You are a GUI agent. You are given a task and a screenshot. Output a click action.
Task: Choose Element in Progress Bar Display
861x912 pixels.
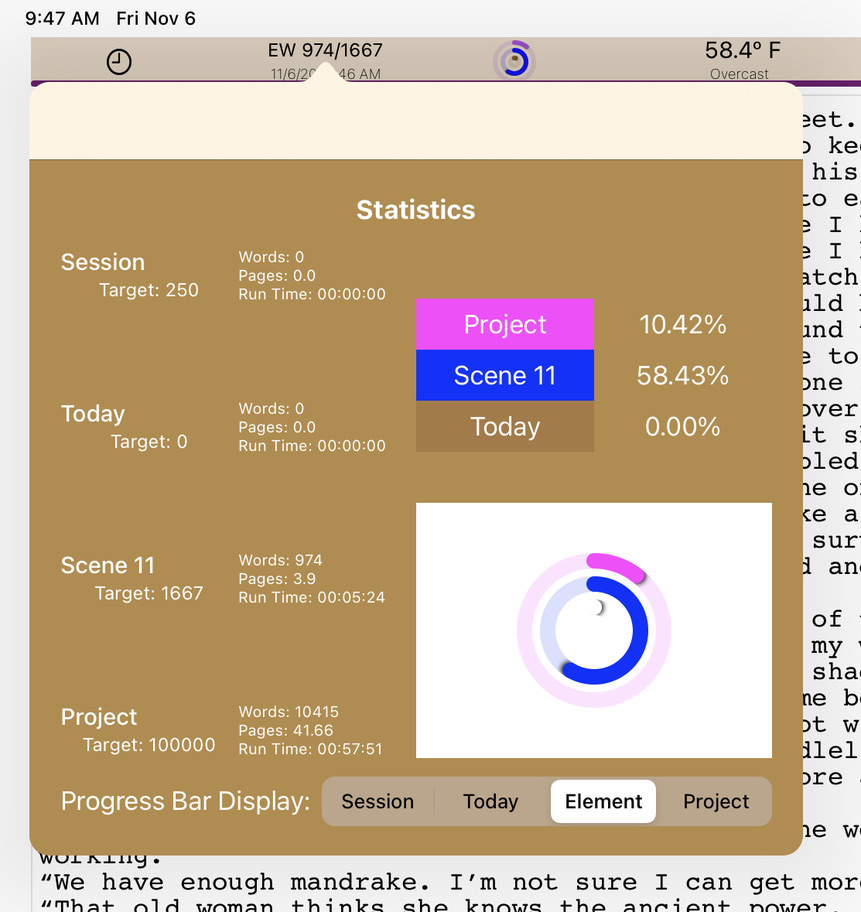(603, 802)
